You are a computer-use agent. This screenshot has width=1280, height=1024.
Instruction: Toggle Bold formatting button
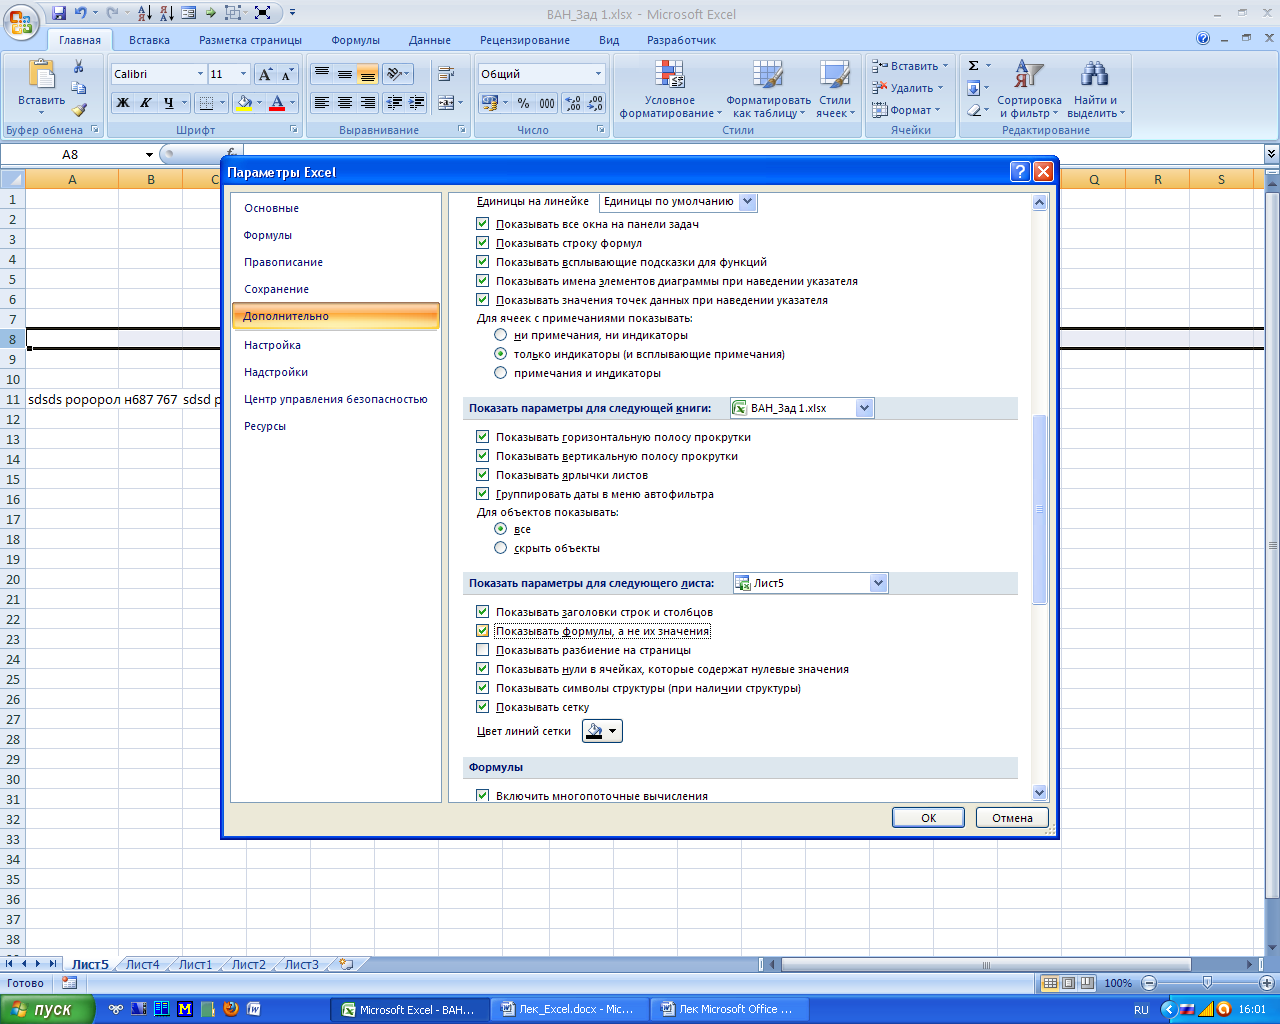123,102
